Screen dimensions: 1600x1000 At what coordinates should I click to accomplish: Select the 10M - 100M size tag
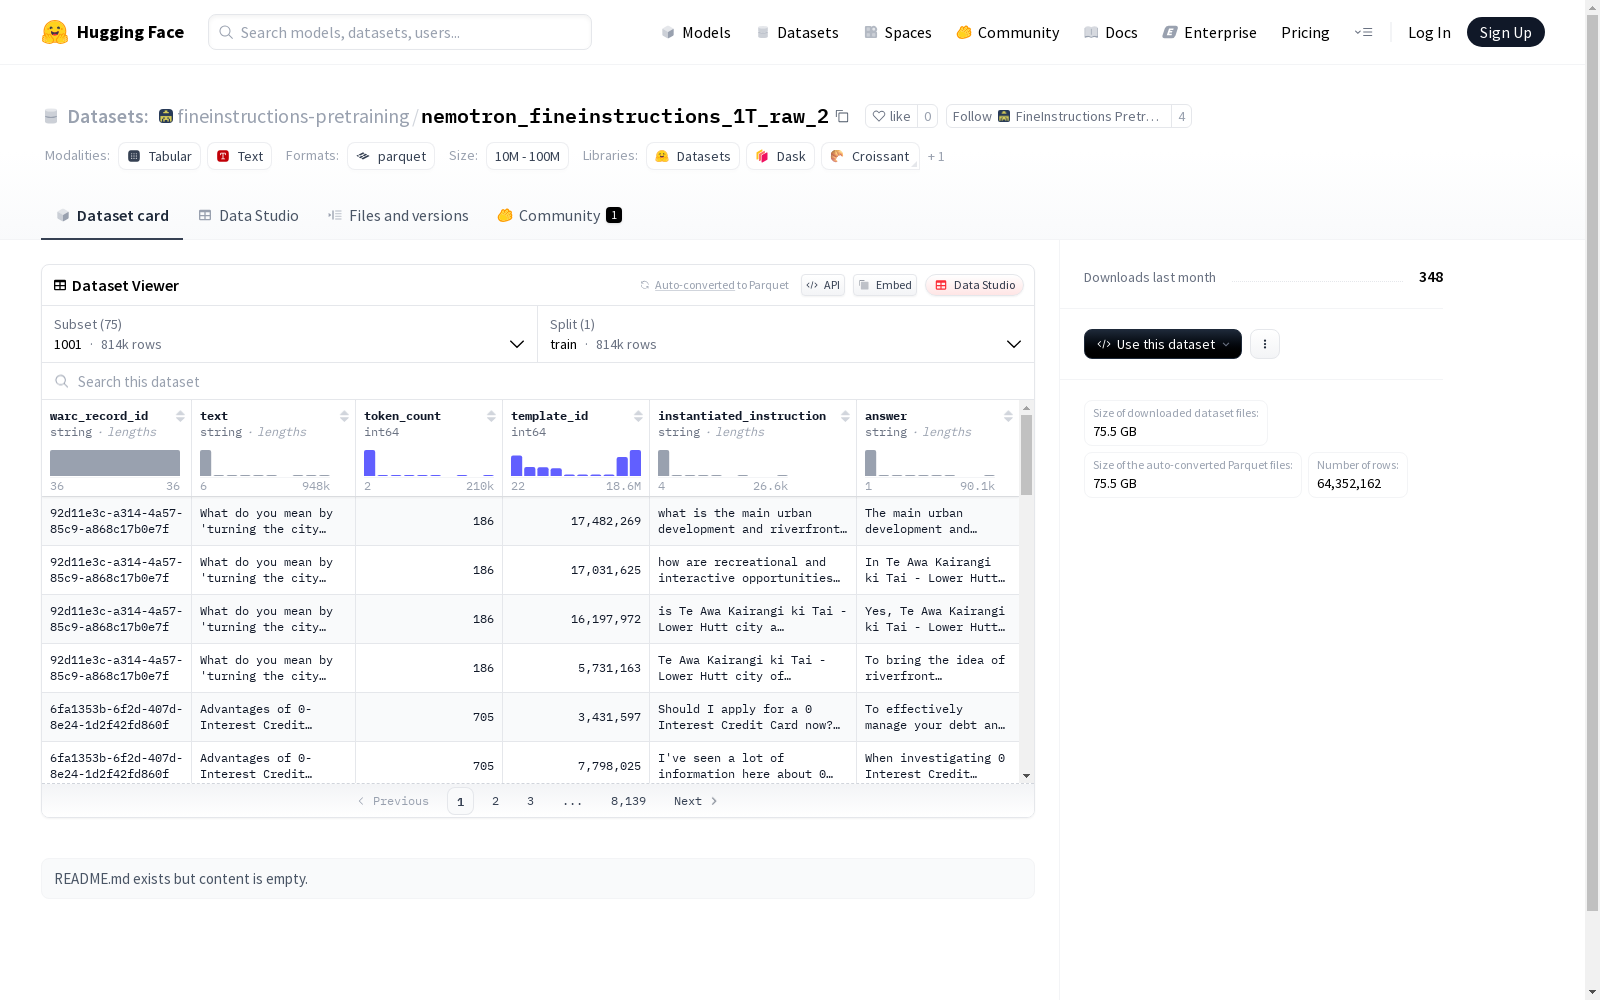(x=527, y=156)
